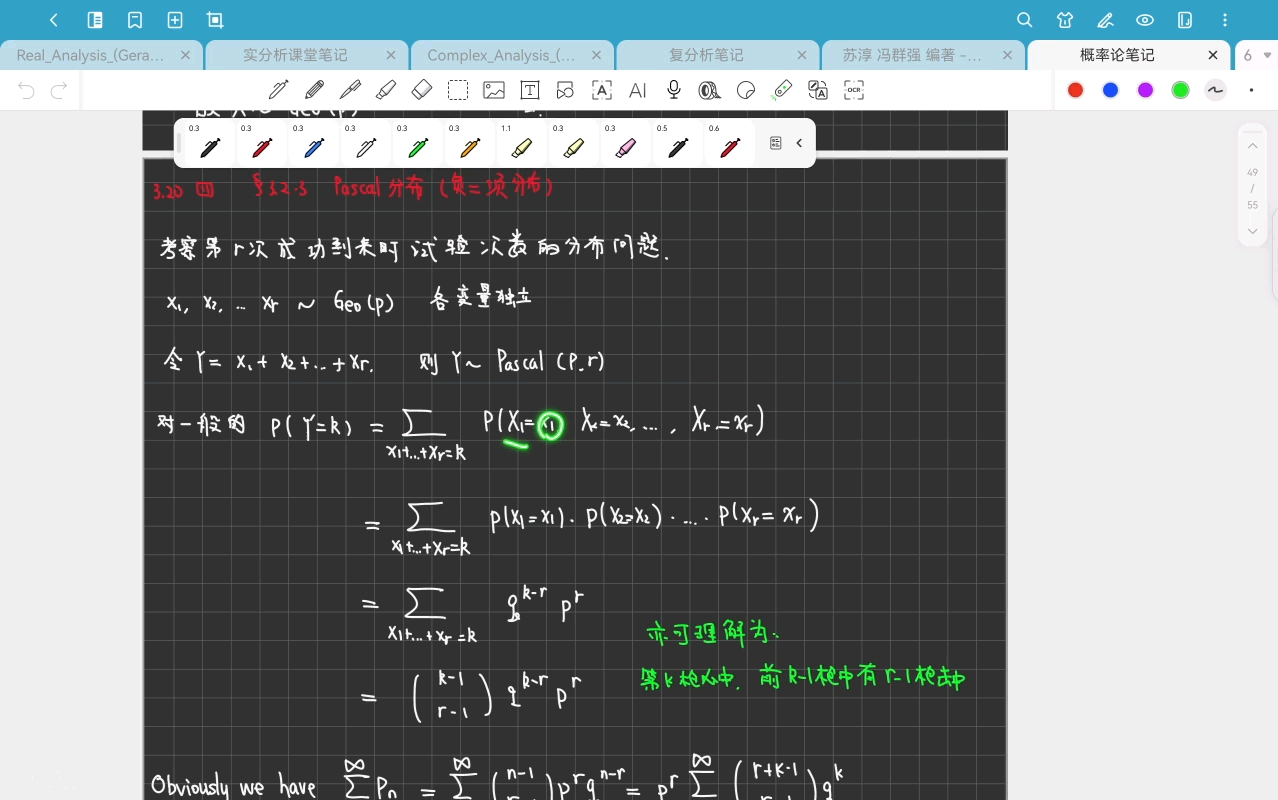1278x800 pixels.
Task: Close the 实分析课堂笔记 tab
Action: click(391, 55)
